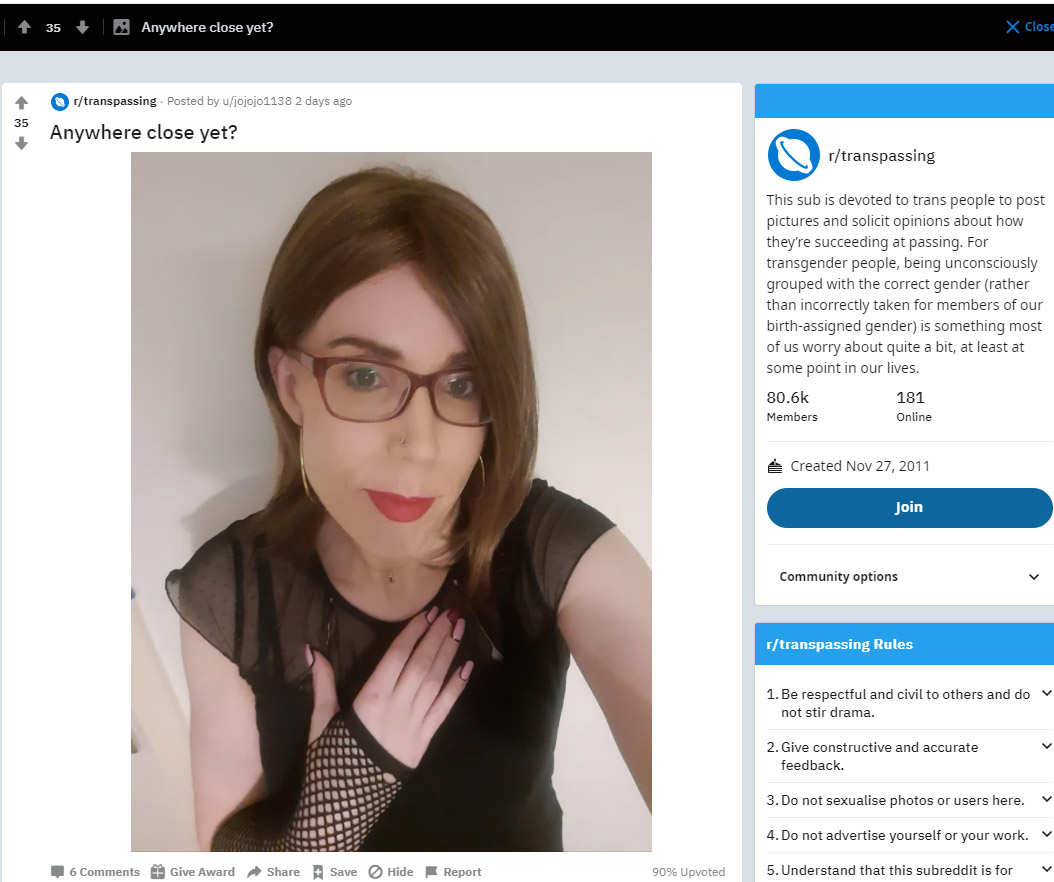Expand Community options
Screen dimensions: 1054x882
909,576
